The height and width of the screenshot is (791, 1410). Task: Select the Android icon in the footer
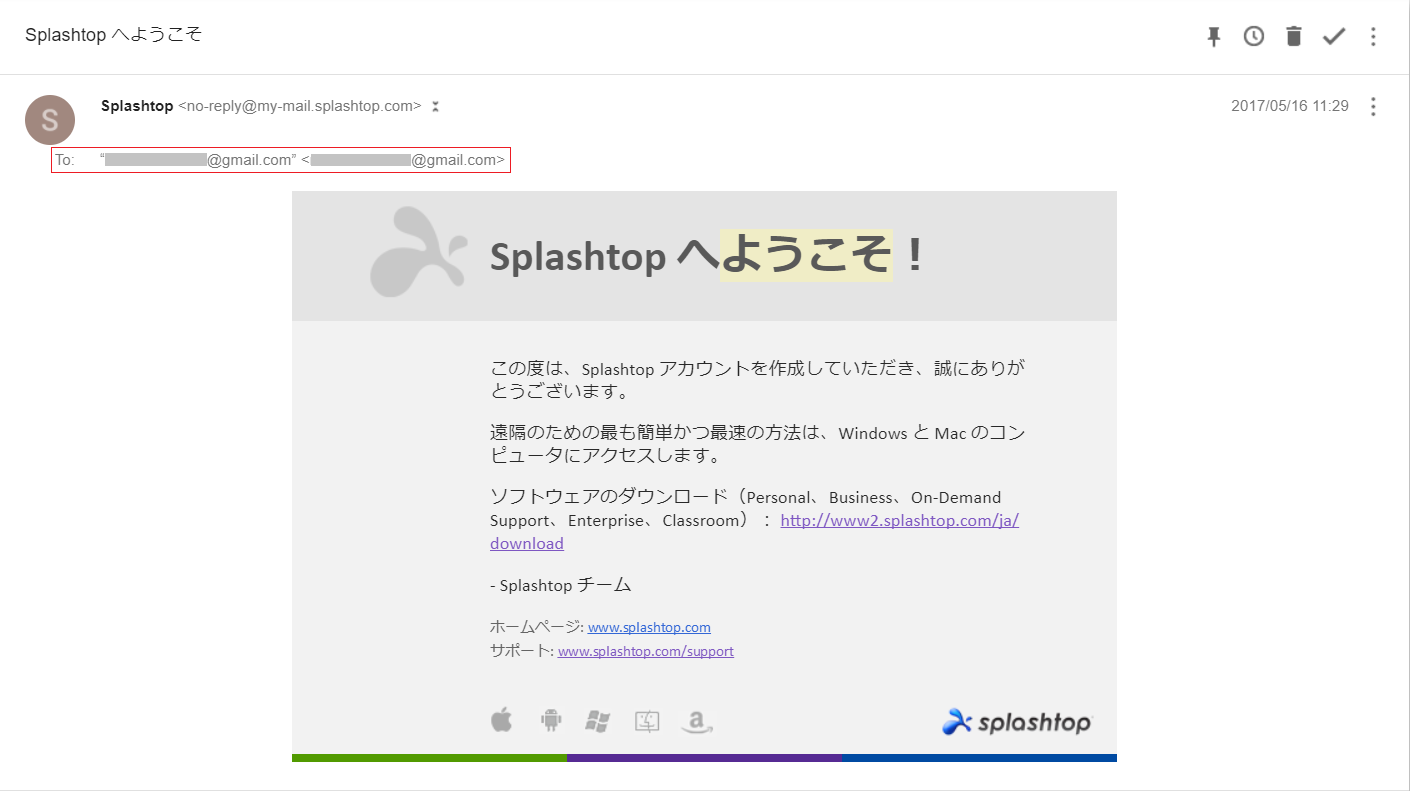tap(549, 719)
